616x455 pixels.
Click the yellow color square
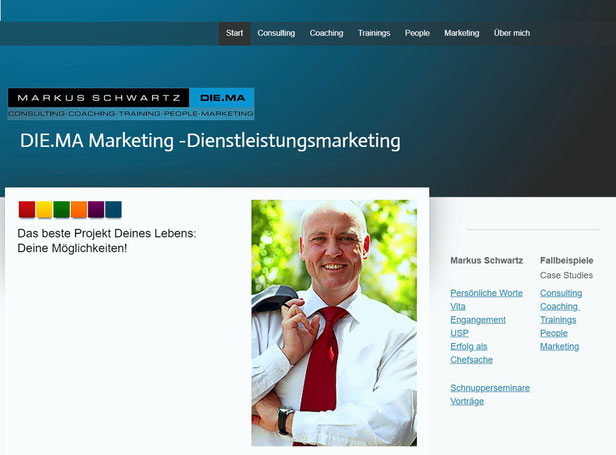pos(44,209)
